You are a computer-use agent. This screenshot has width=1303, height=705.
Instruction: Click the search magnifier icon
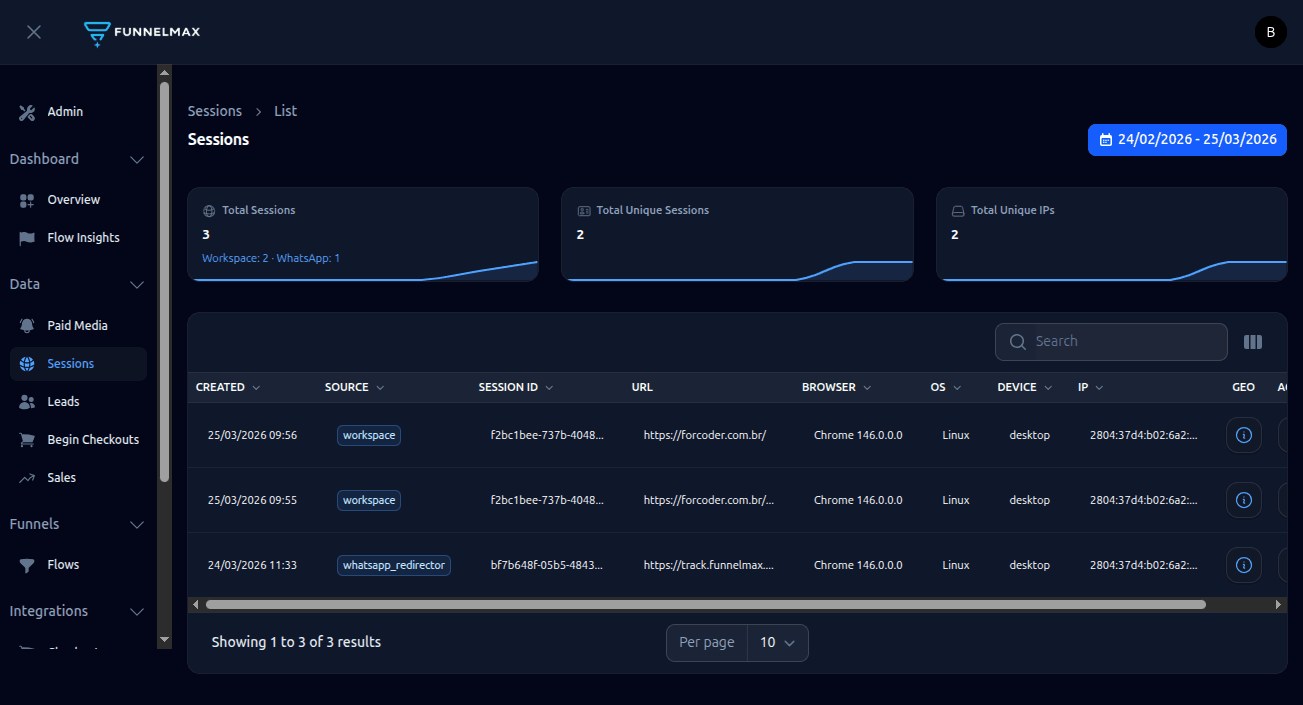(x=1017, y=341)
